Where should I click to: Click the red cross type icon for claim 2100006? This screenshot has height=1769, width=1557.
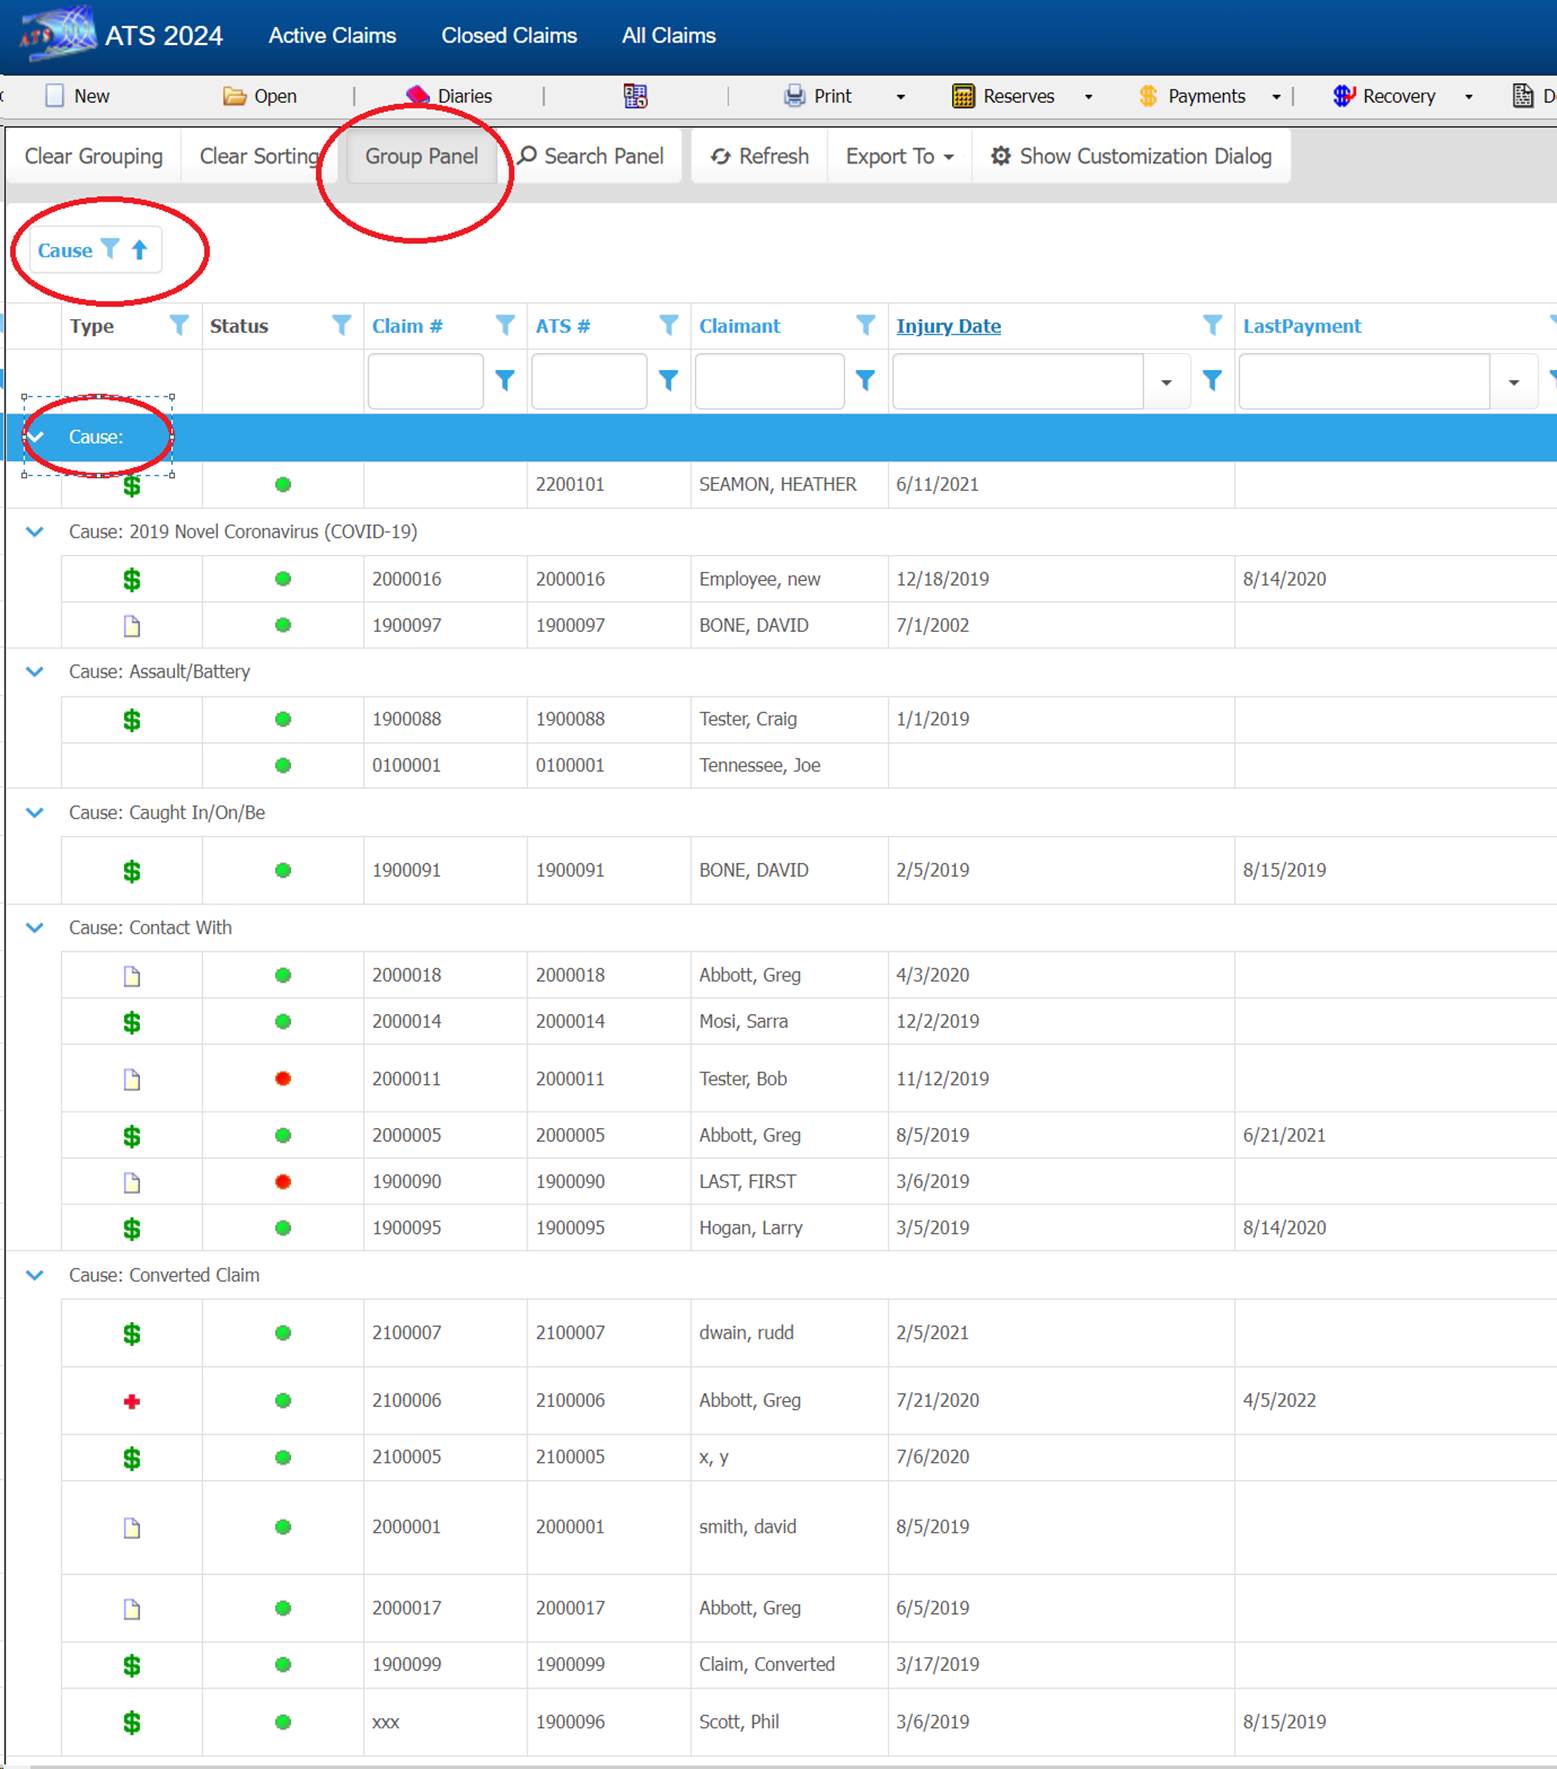point(131,1401)
